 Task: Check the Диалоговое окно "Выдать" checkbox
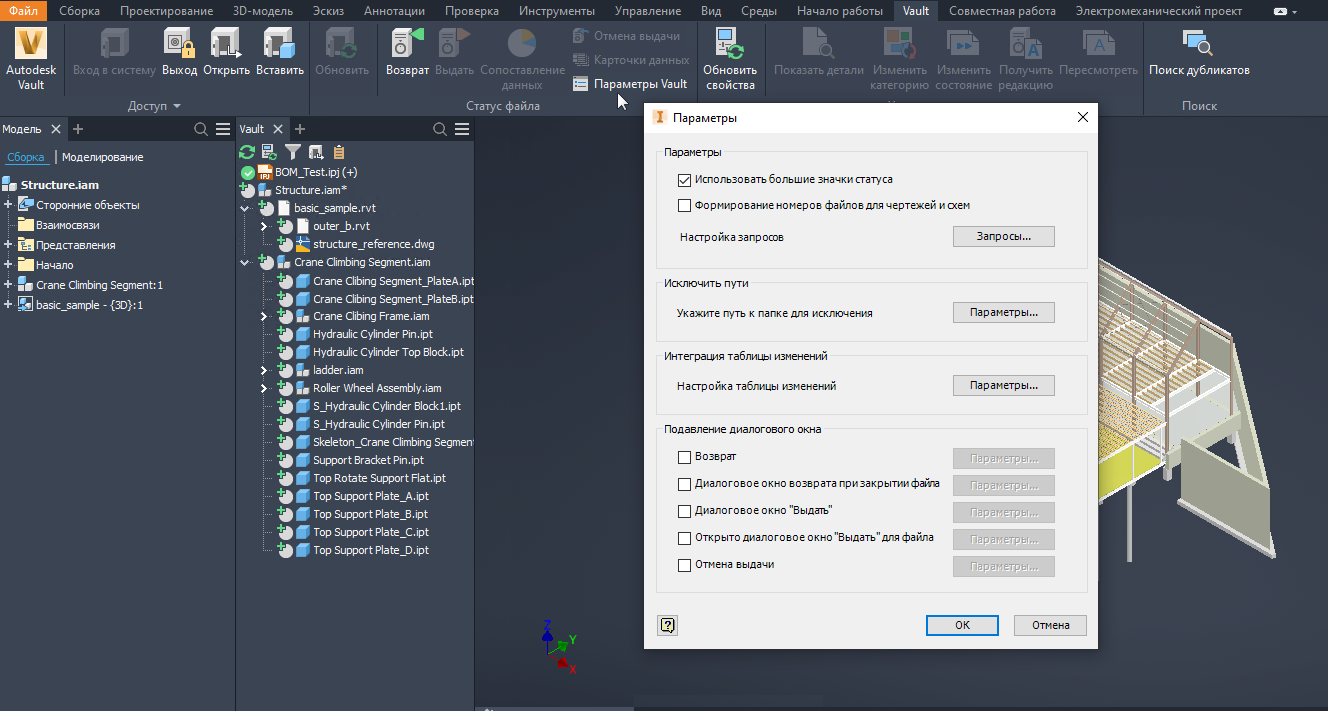[685, 511]
